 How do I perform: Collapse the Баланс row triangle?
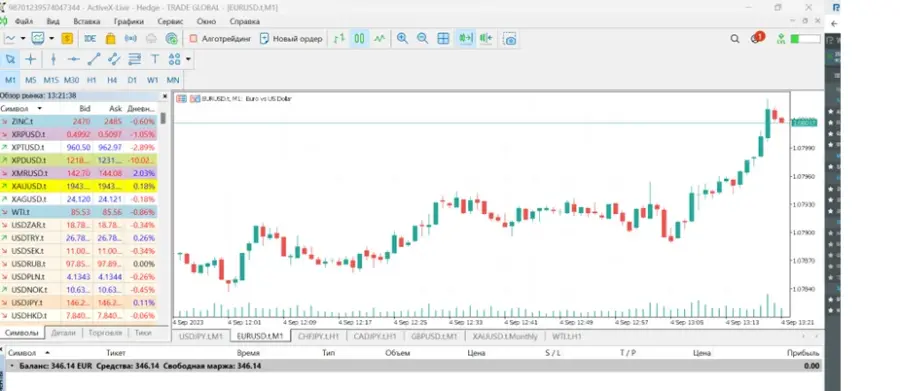pos(12,365)
